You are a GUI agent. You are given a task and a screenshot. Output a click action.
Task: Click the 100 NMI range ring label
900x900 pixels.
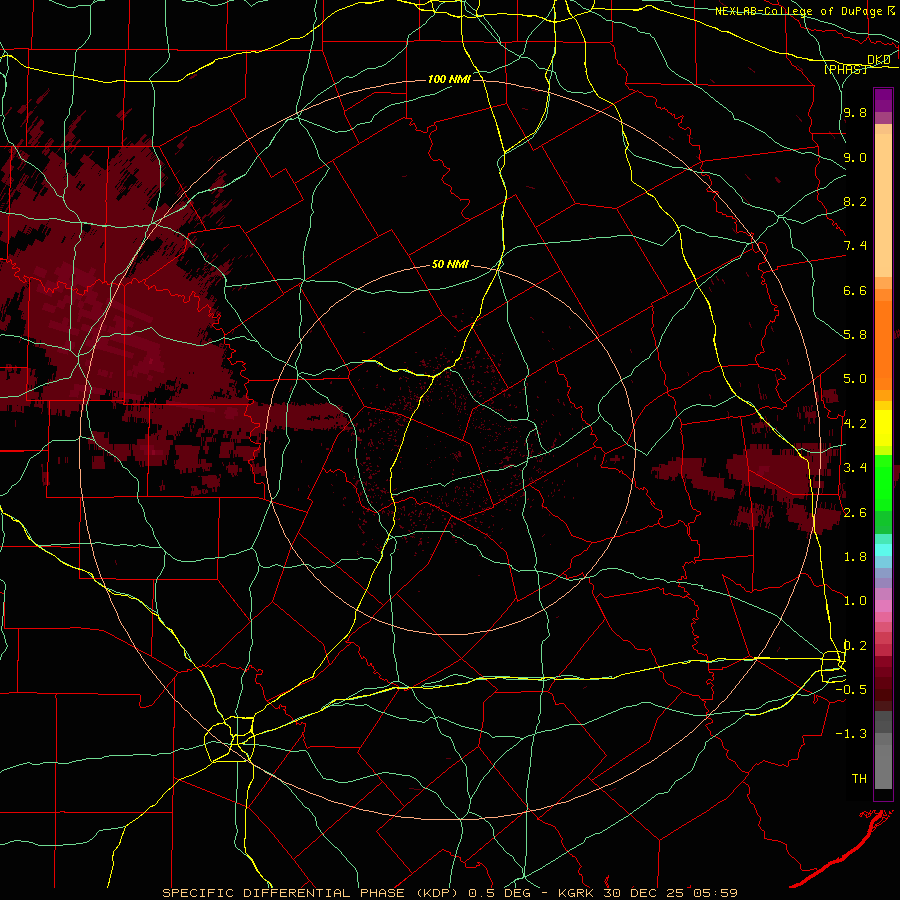click(449, 79)
